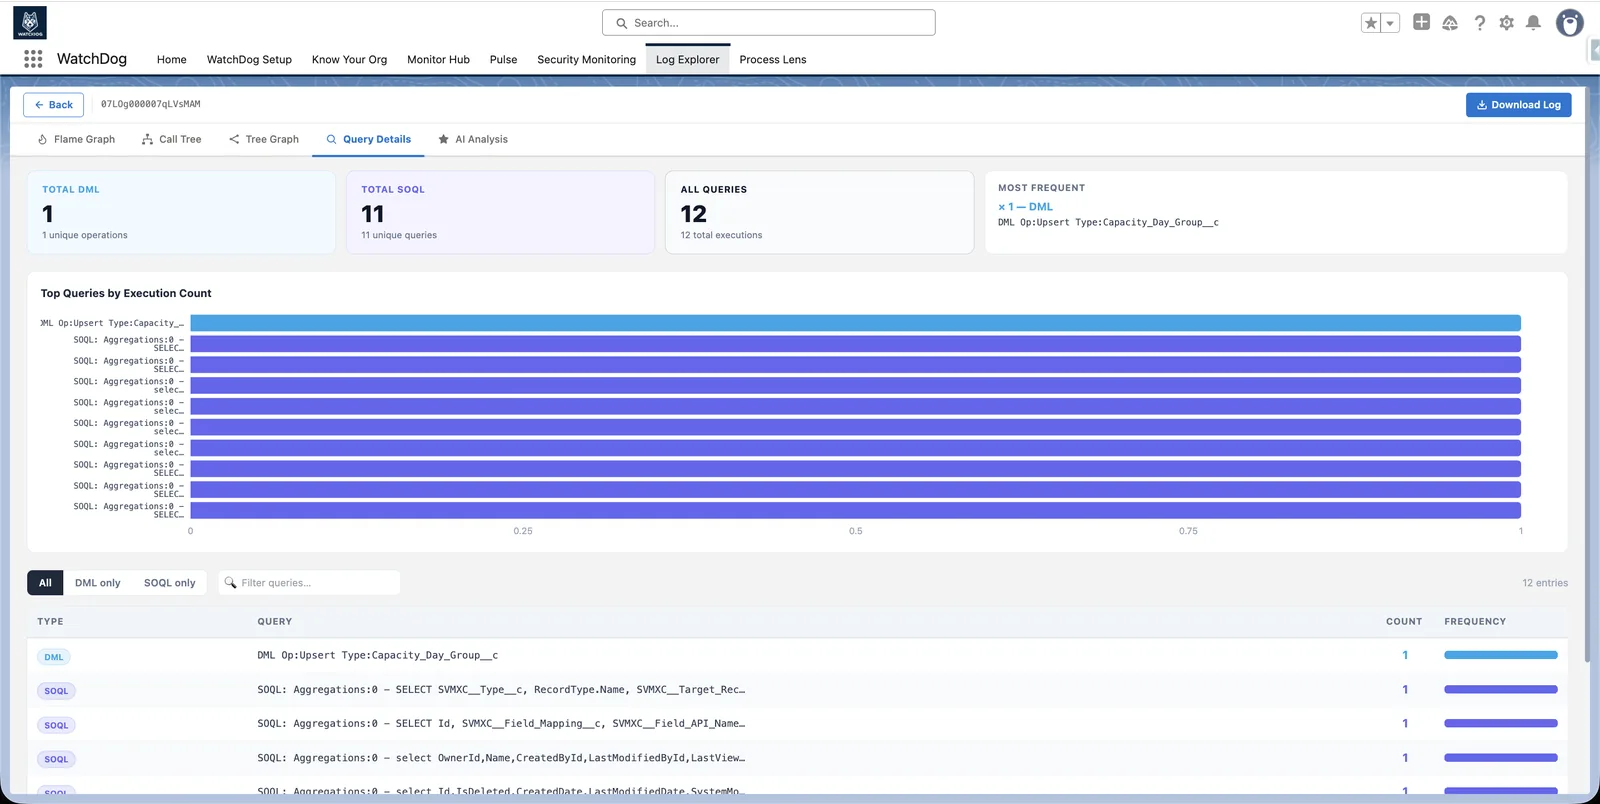Open the favorites list dropdown arrow

pos(1390,23)
